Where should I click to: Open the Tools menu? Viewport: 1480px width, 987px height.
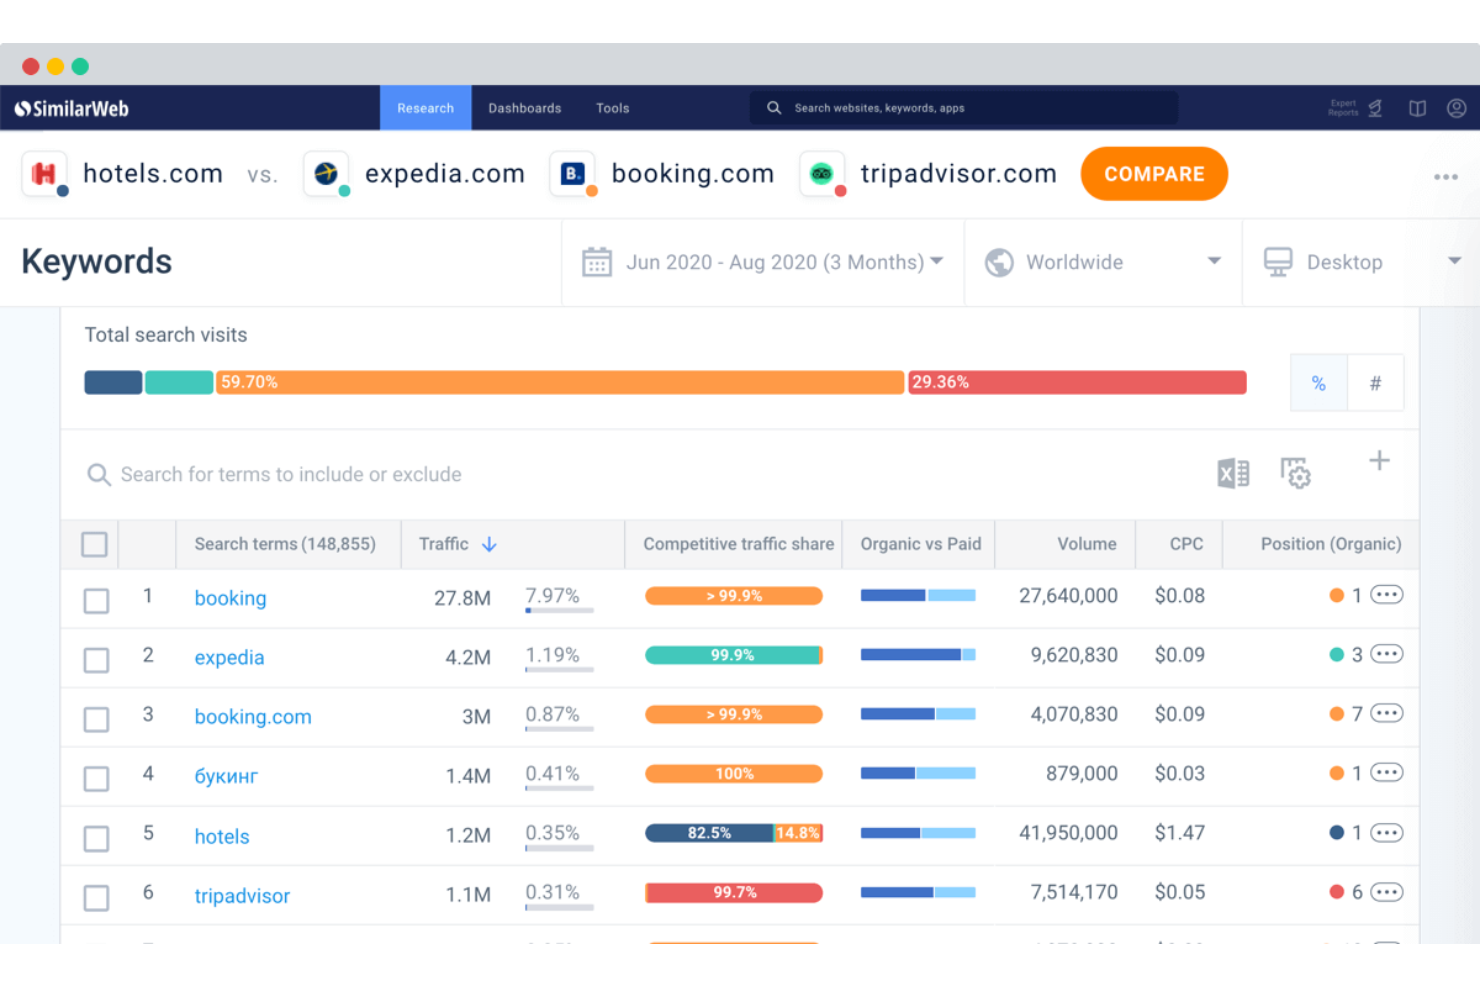pyautogui.click(x=612, y=108)
